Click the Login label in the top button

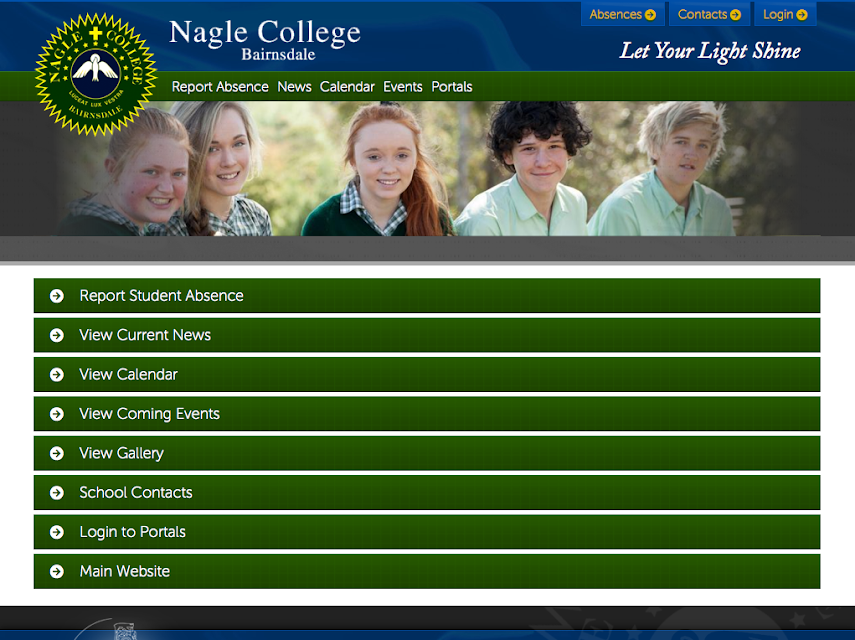(778, 15)
